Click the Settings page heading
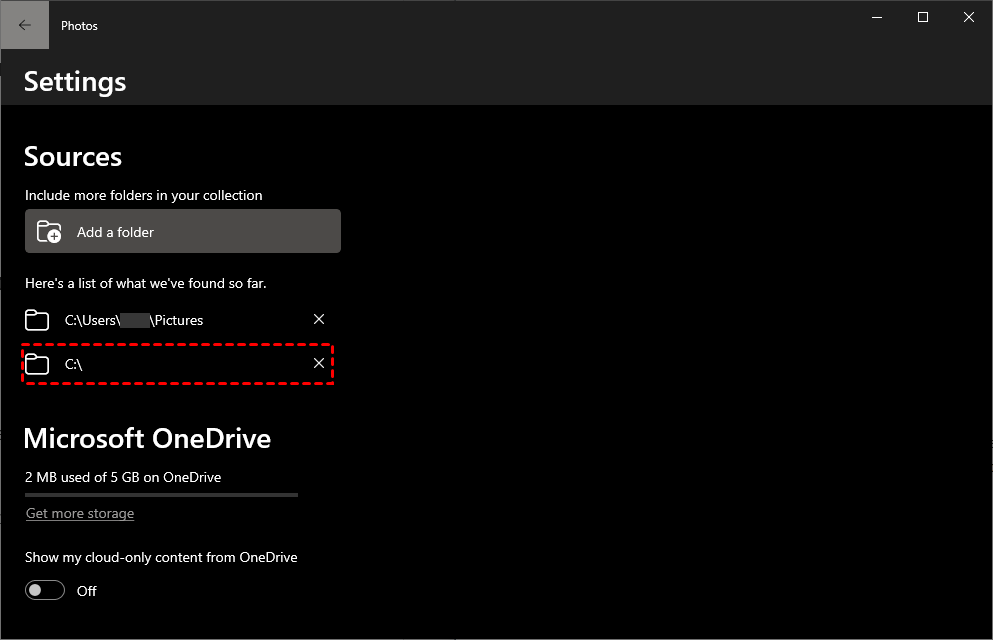 coord(75,82)
